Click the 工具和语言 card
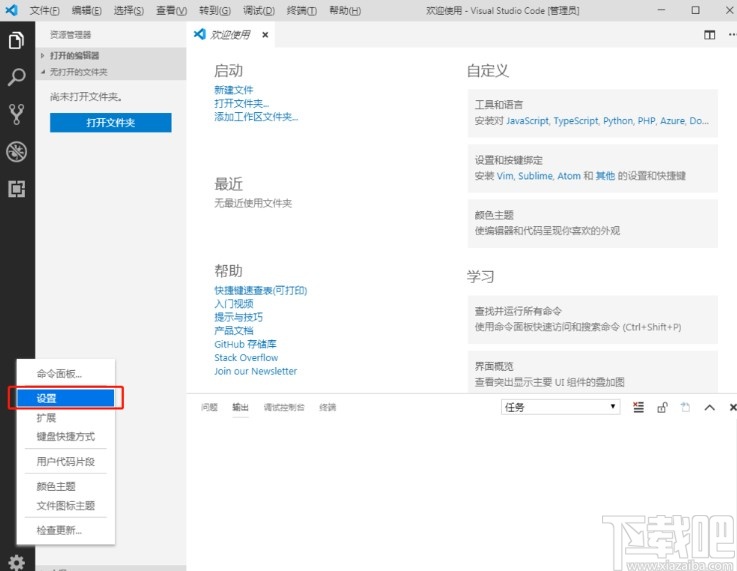The width and height of the screenshot is (737, 571). tap(592, 113)
